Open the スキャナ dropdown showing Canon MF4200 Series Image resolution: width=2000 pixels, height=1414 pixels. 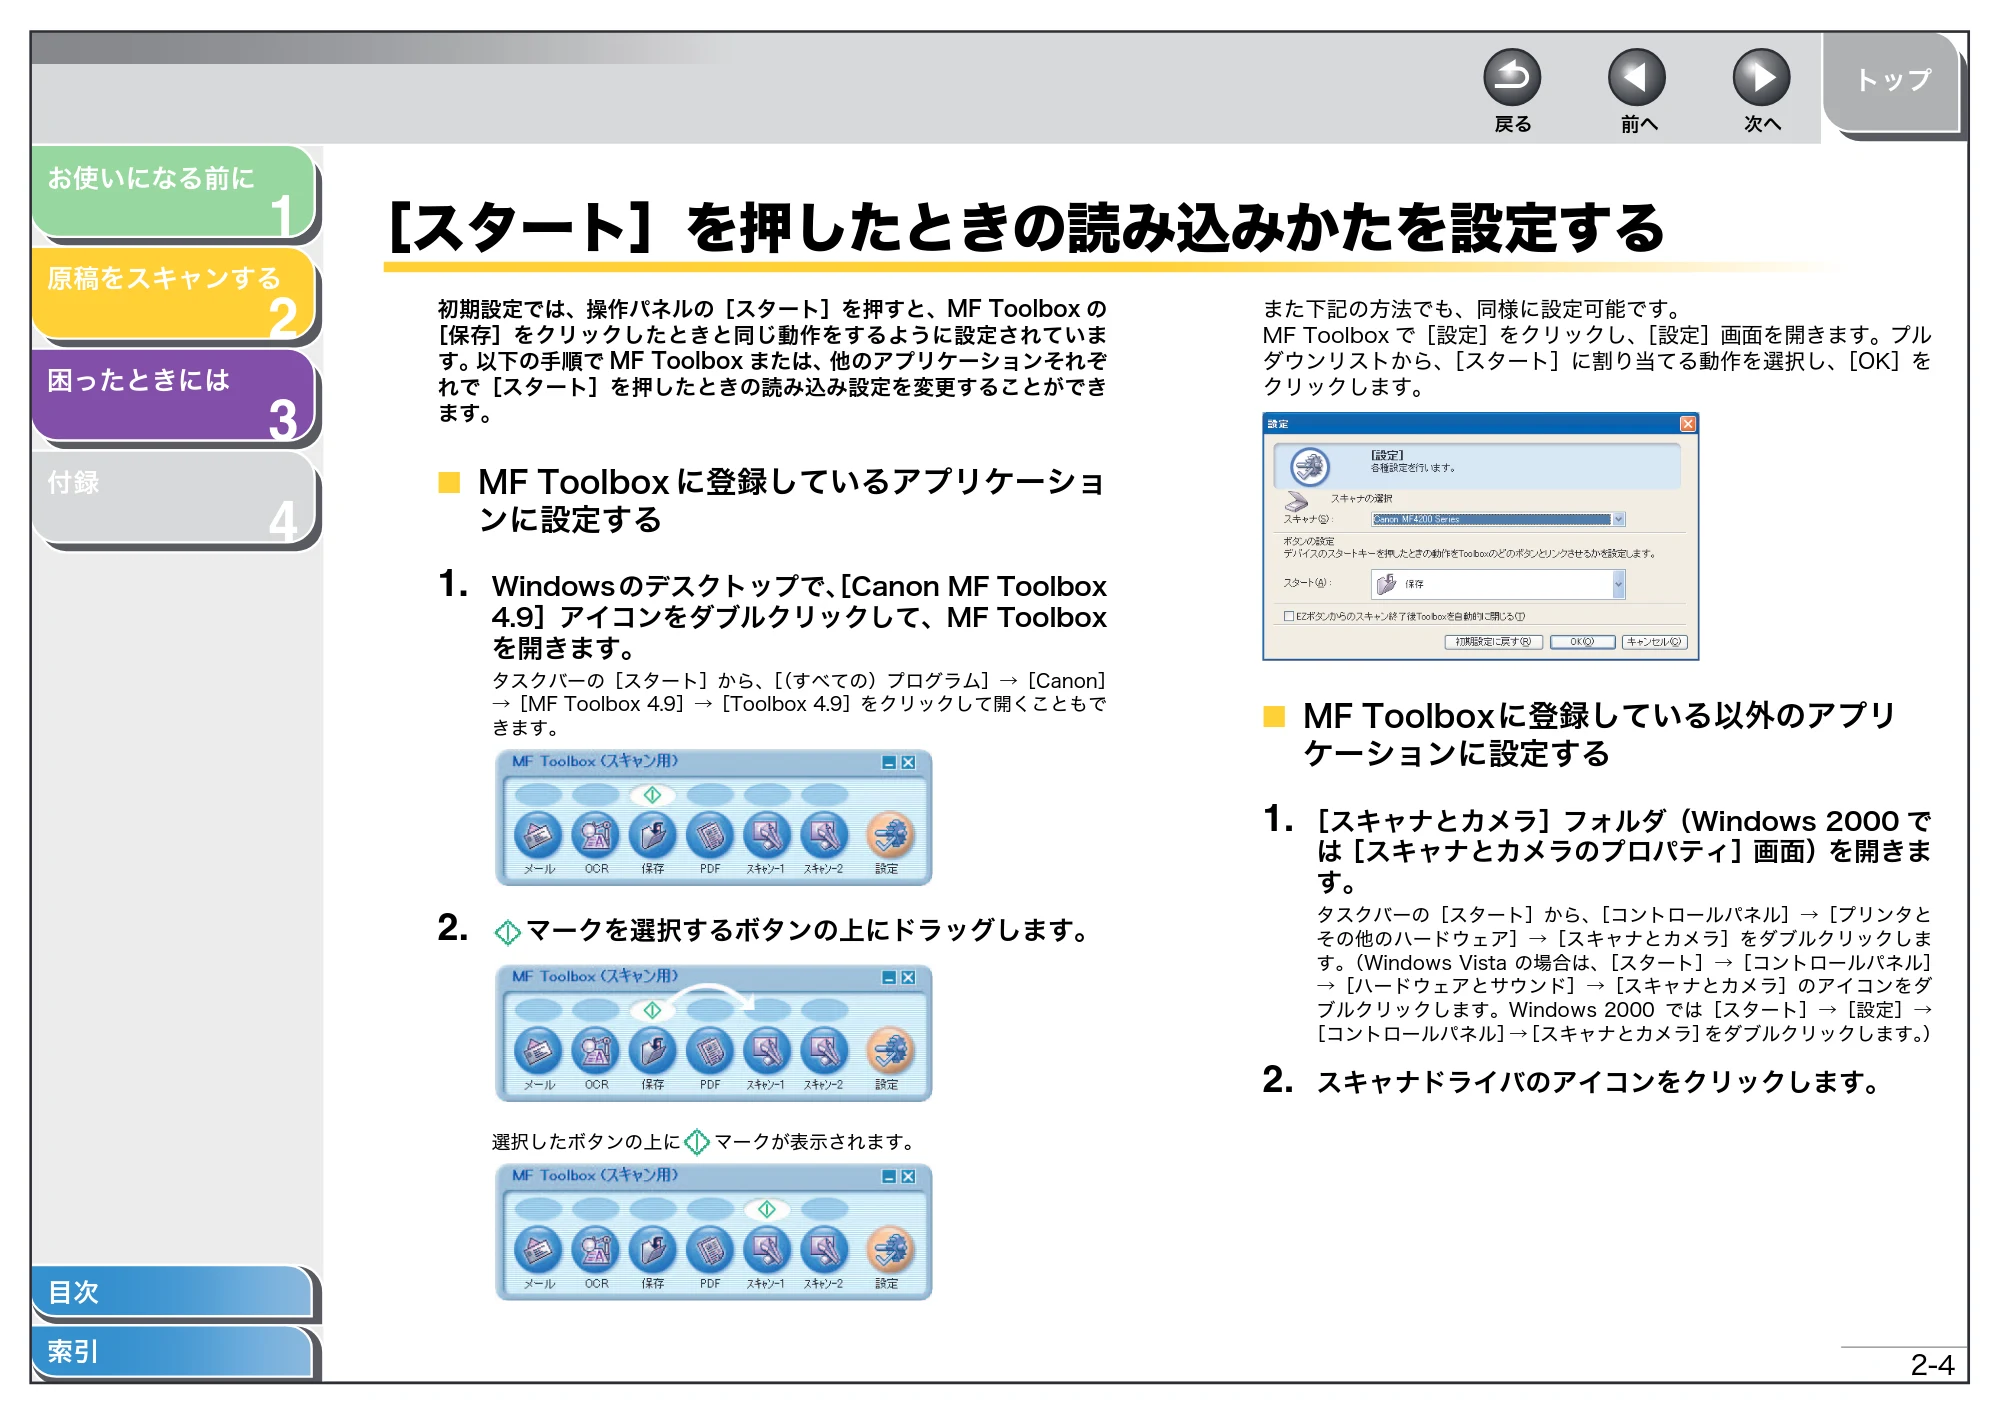1498,519
